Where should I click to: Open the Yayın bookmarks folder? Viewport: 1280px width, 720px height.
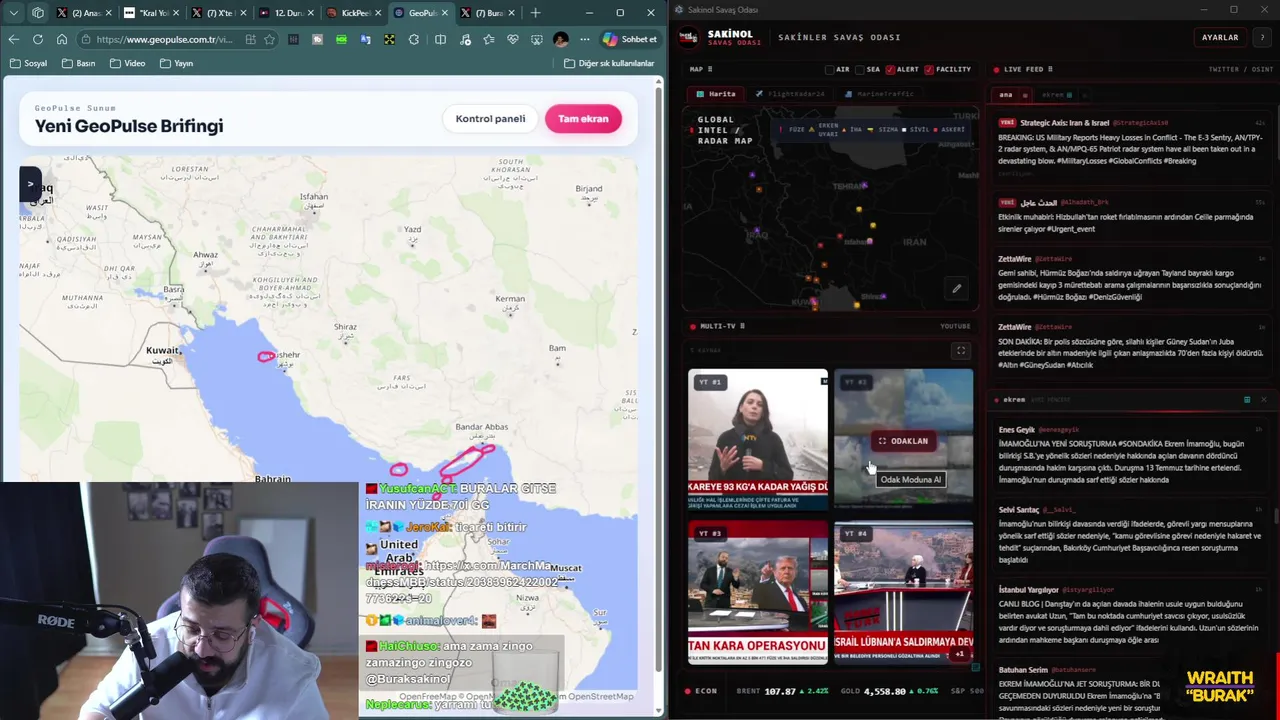point(176,63)
